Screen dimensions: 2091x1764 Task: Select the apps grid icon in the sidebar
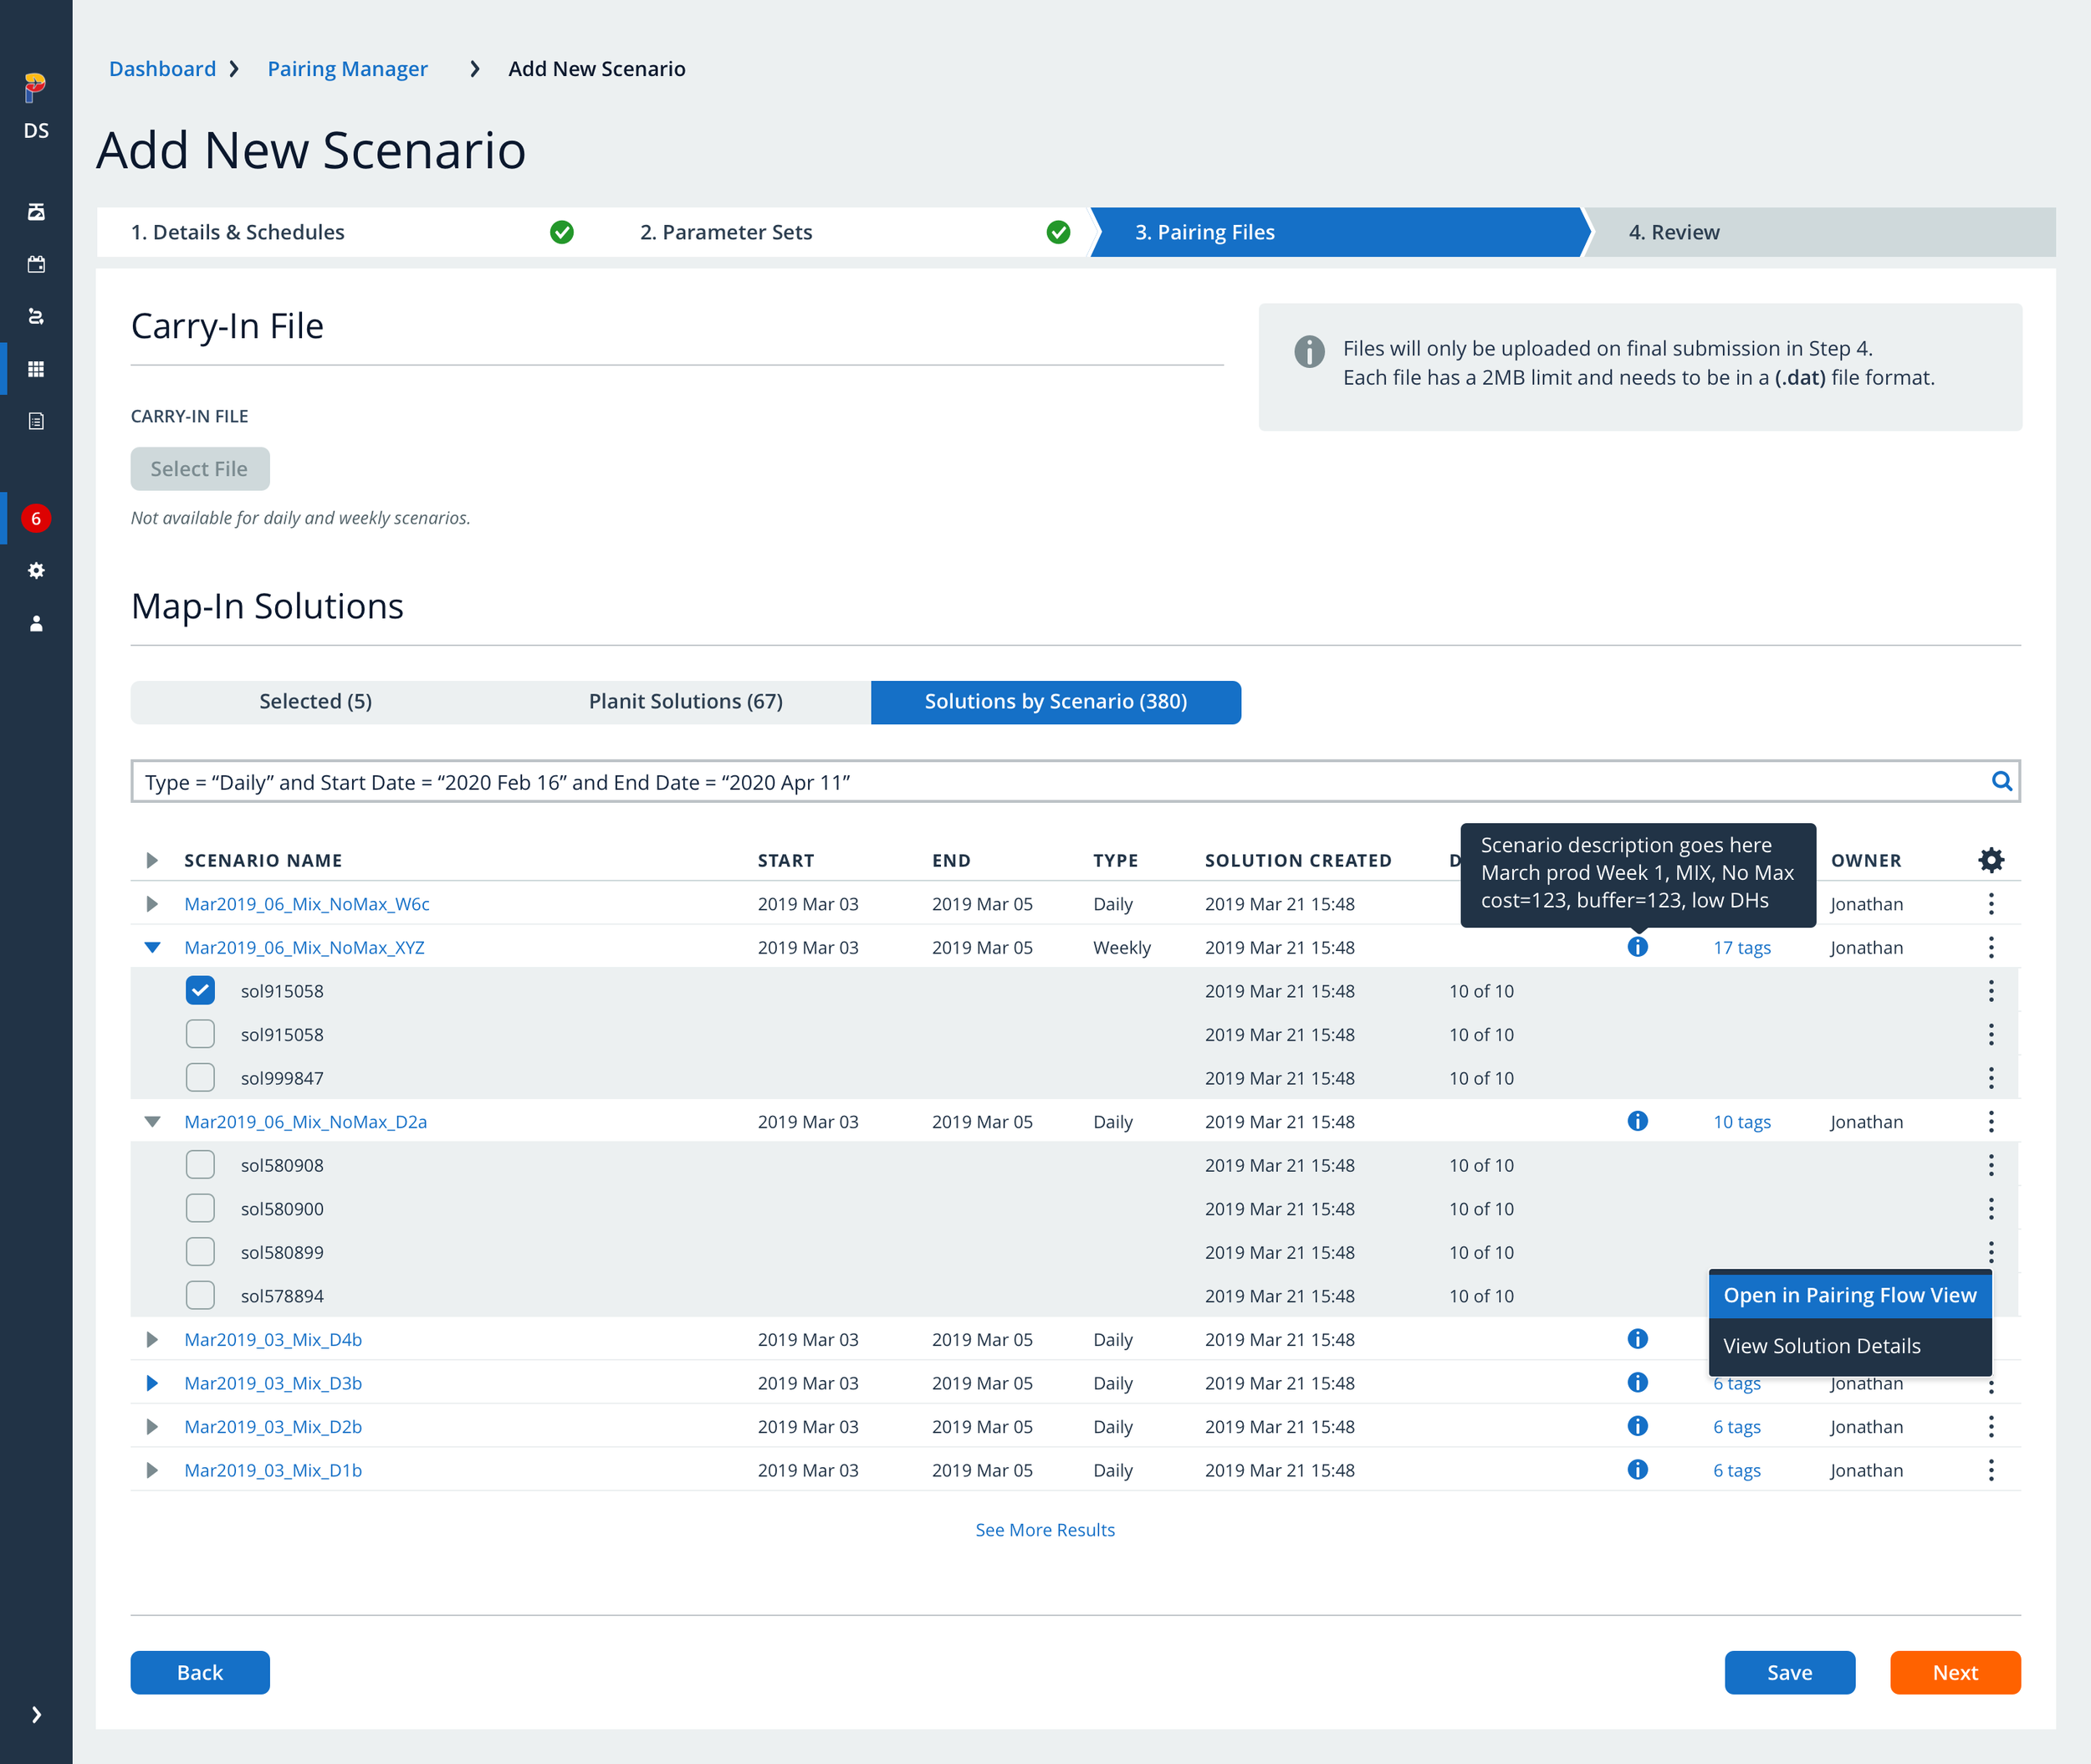pyautogui.click(x=36, y=369)
